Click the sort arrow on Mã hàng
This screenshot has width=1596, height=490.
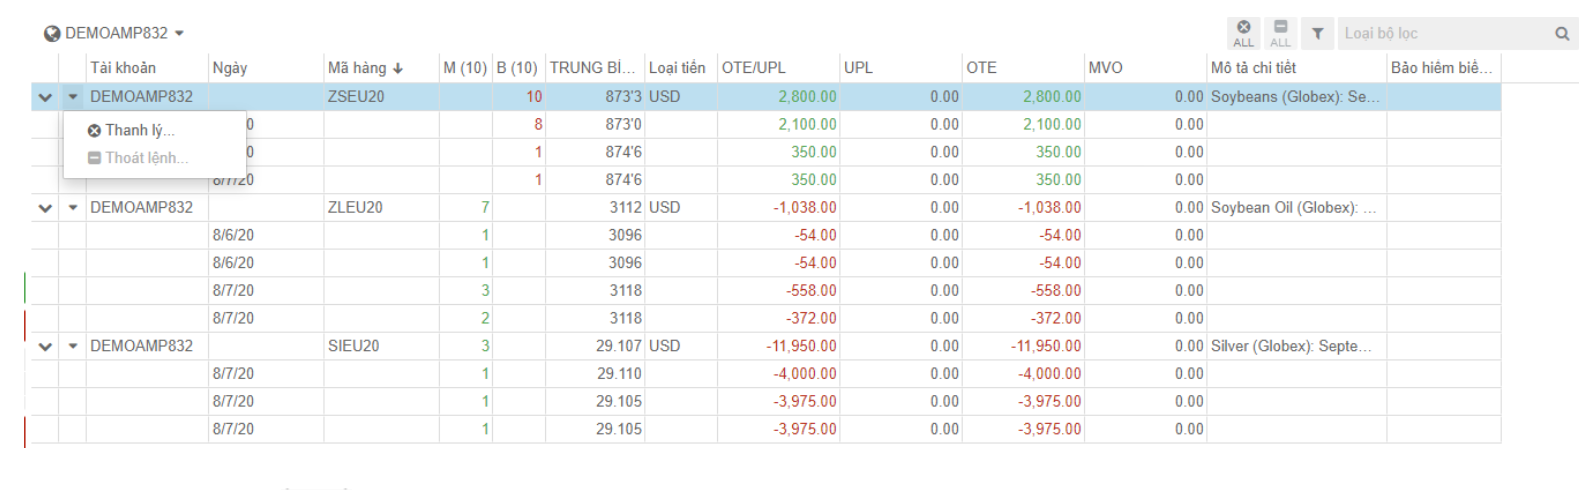point(398,69)
